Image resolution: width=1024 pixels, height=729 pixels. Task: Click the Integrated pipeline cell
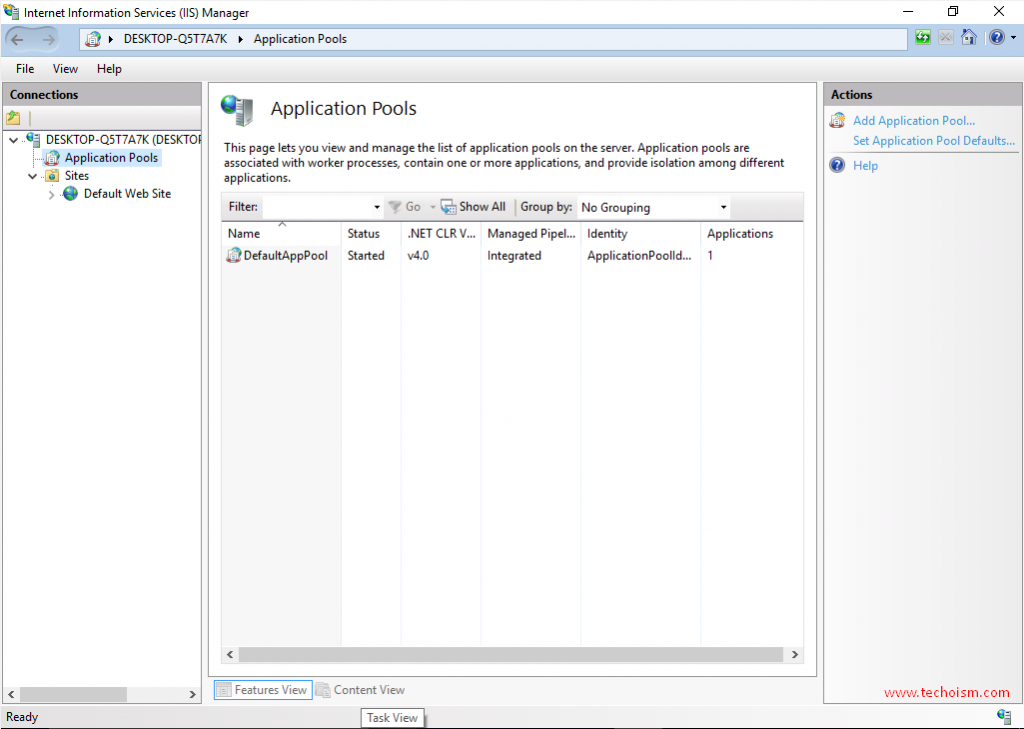(514, 255)
